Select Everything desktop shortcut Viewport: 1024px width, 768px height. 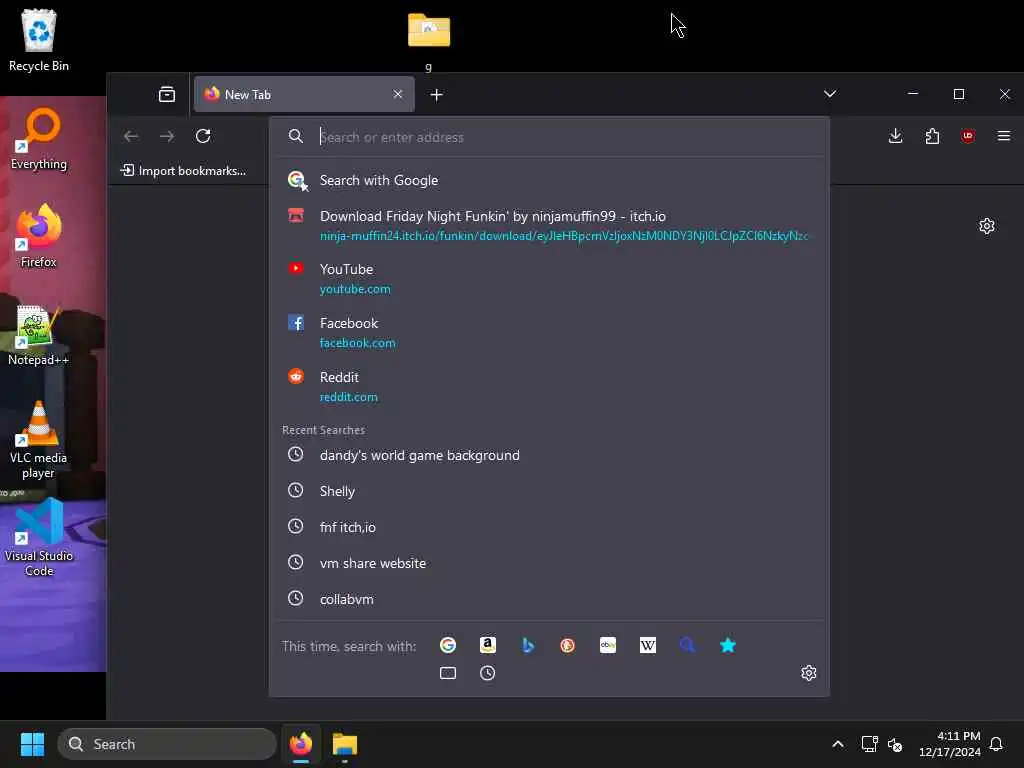(x=39, y=139)
